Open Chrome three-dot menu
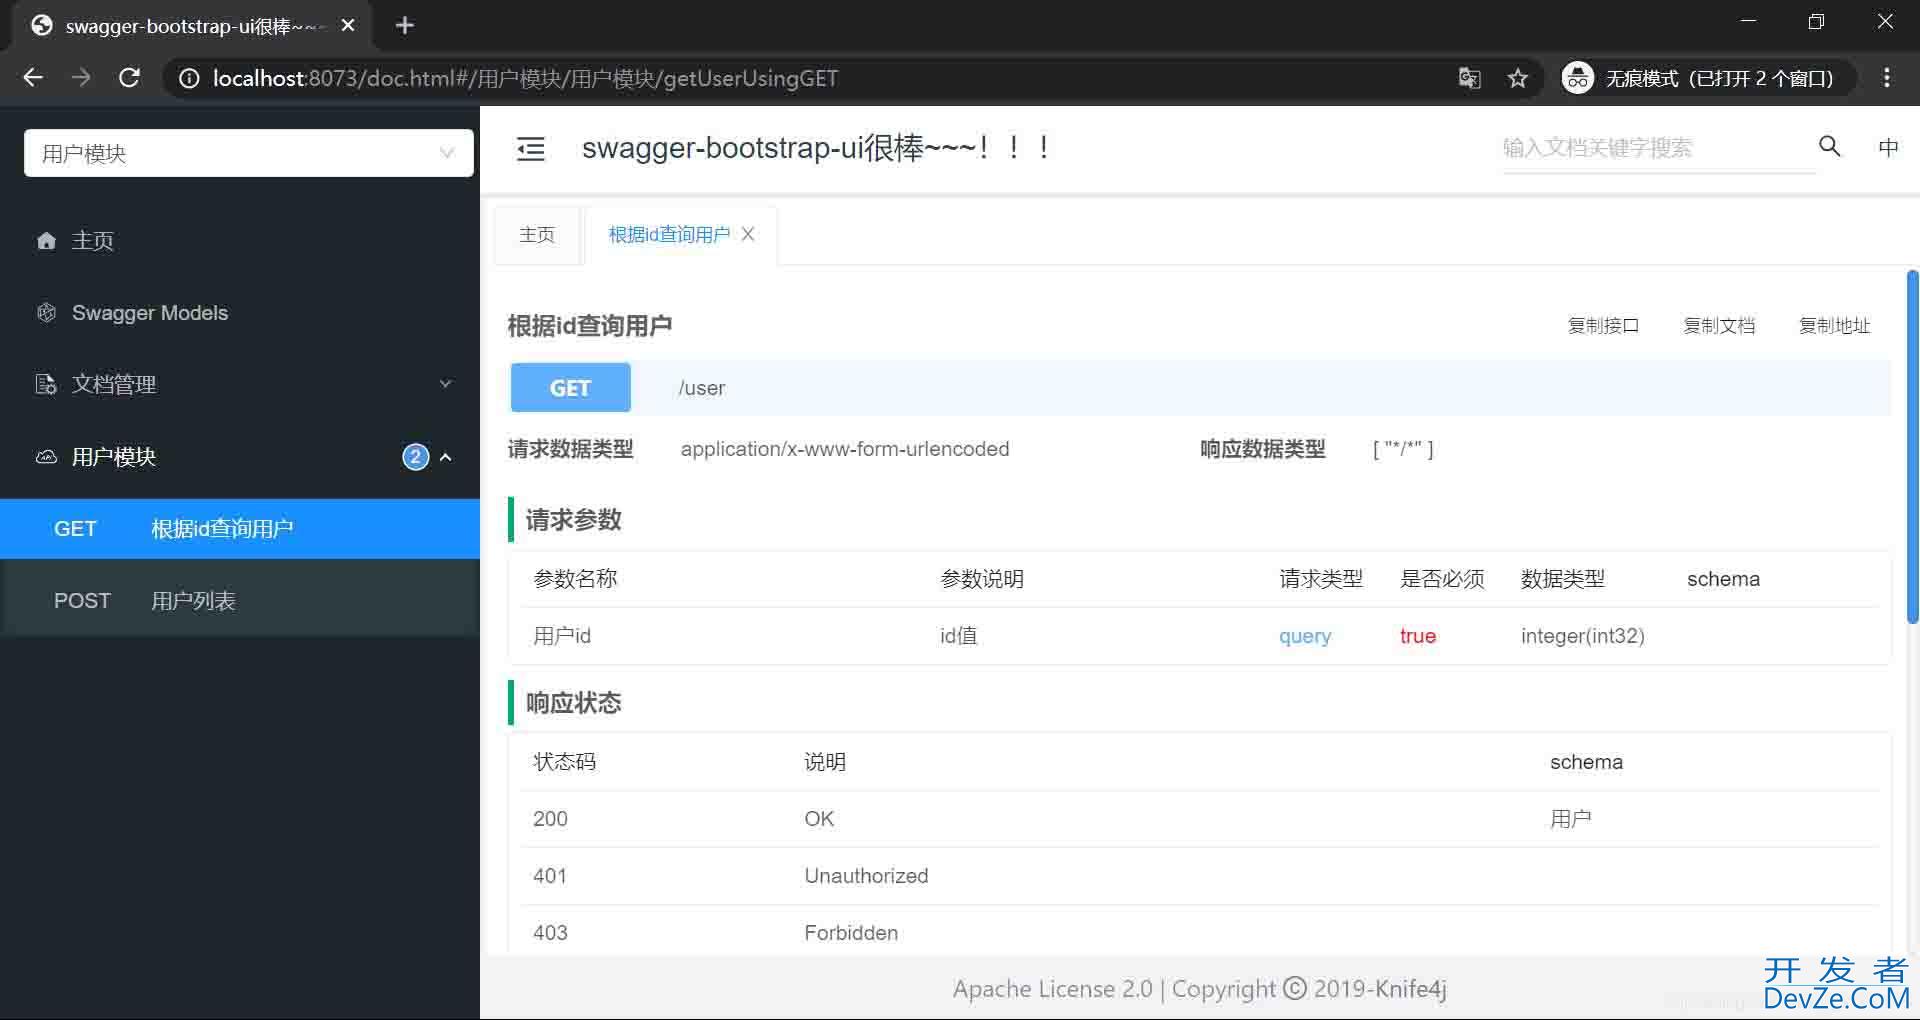 (x=1886, y=78)
